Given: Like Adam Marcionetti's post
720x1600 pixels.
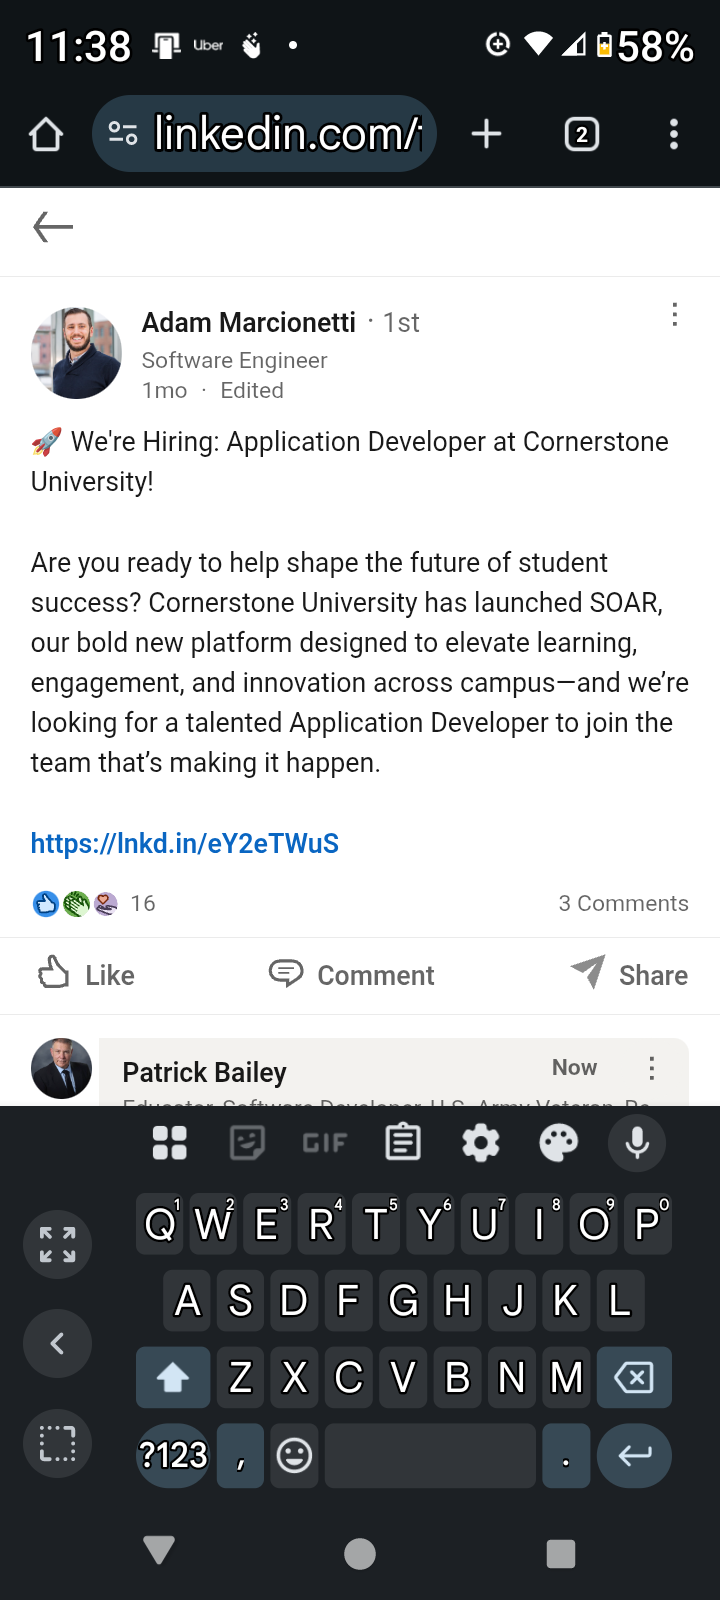Looking at the screenshot, I should pyautogui.click(x=86, y=974).
